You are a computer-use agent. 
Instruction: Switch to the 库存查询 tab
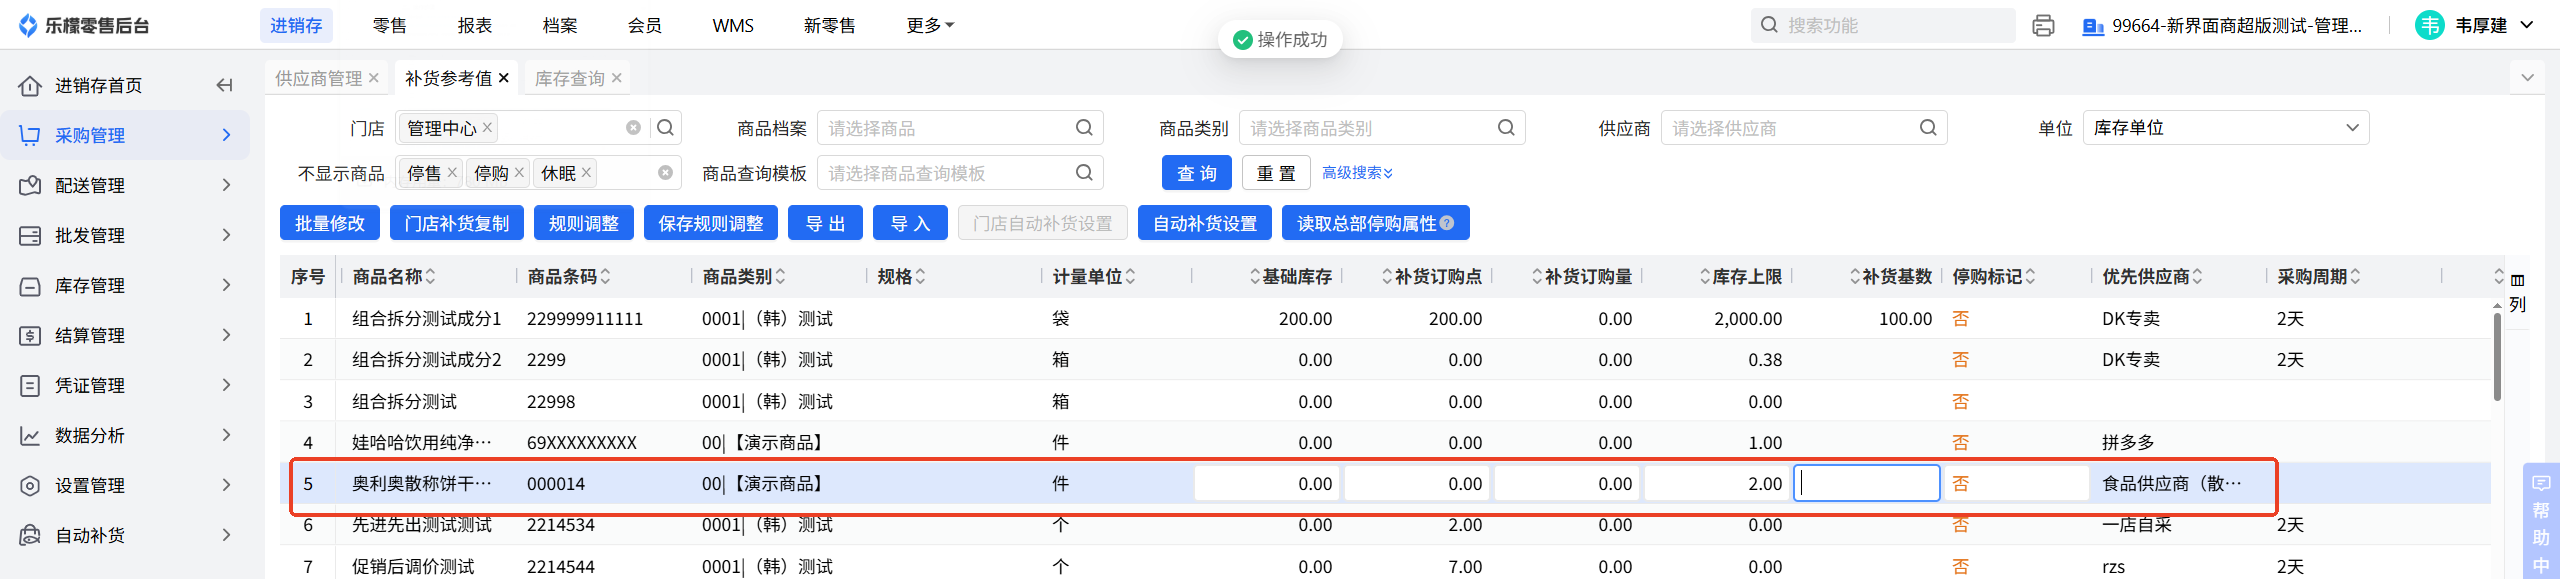click(569, 78)
